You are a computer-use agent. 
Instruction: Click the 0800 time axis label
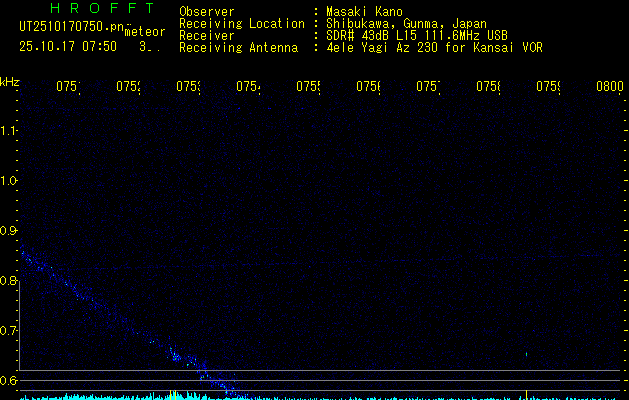(x=610, y=86)
